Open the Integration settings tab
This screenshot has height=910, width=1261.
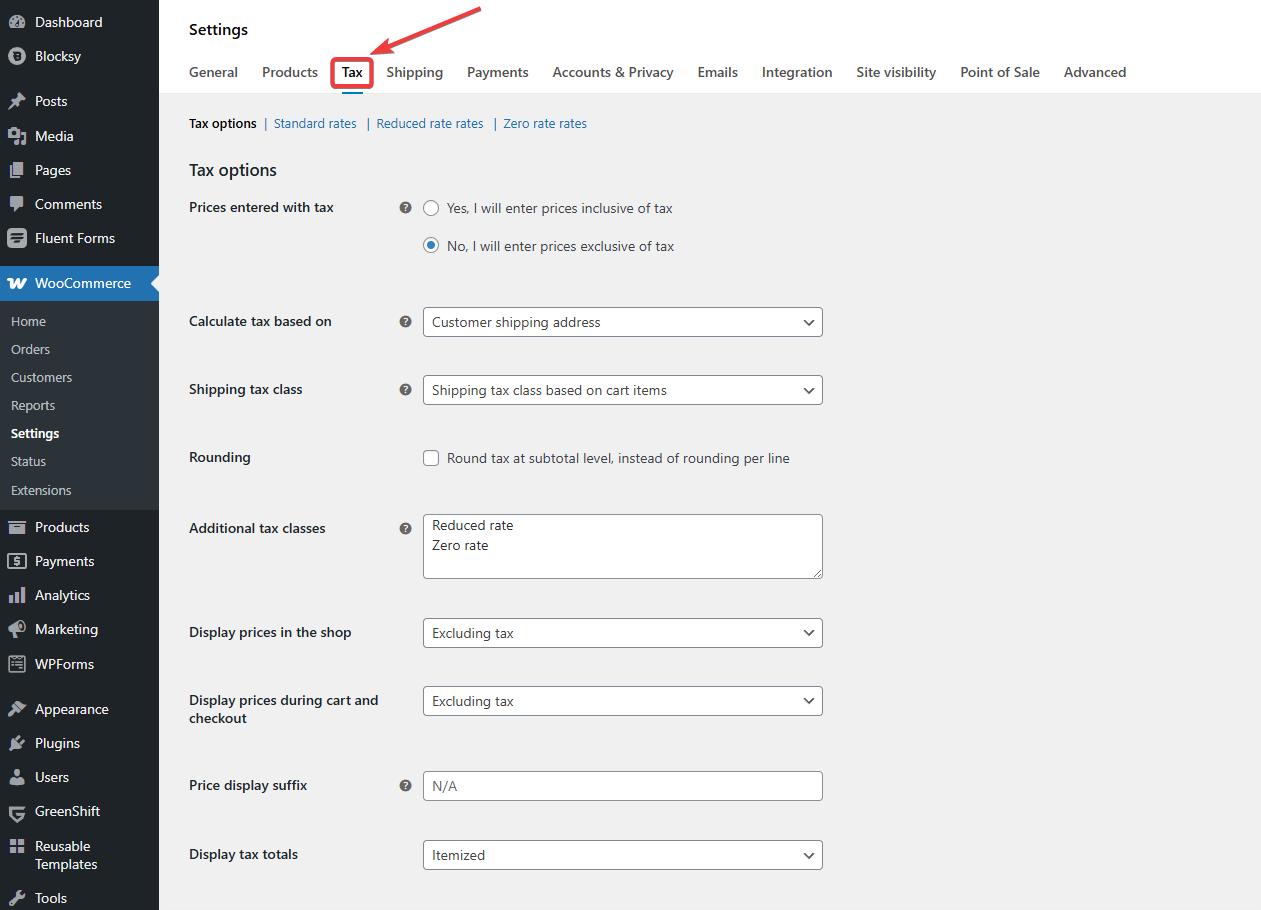(x=797, y=72)
